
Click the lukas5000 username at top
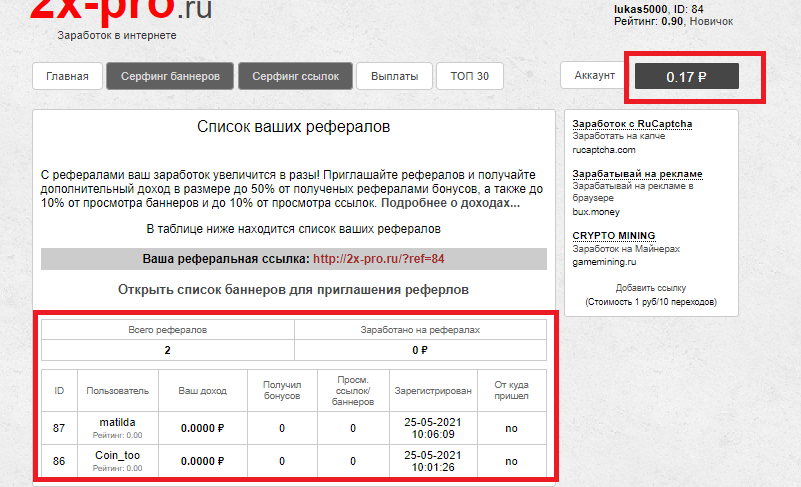(x=640, y=8)
